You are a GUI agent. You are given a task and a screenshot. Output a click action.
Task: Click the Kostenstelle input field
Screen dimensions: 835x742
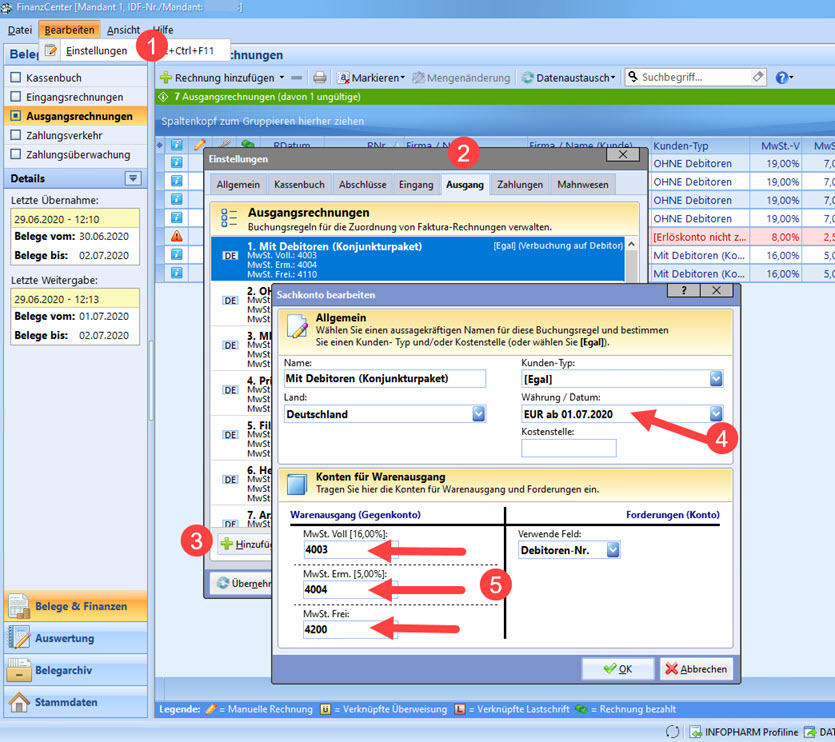tap(568, 448)
